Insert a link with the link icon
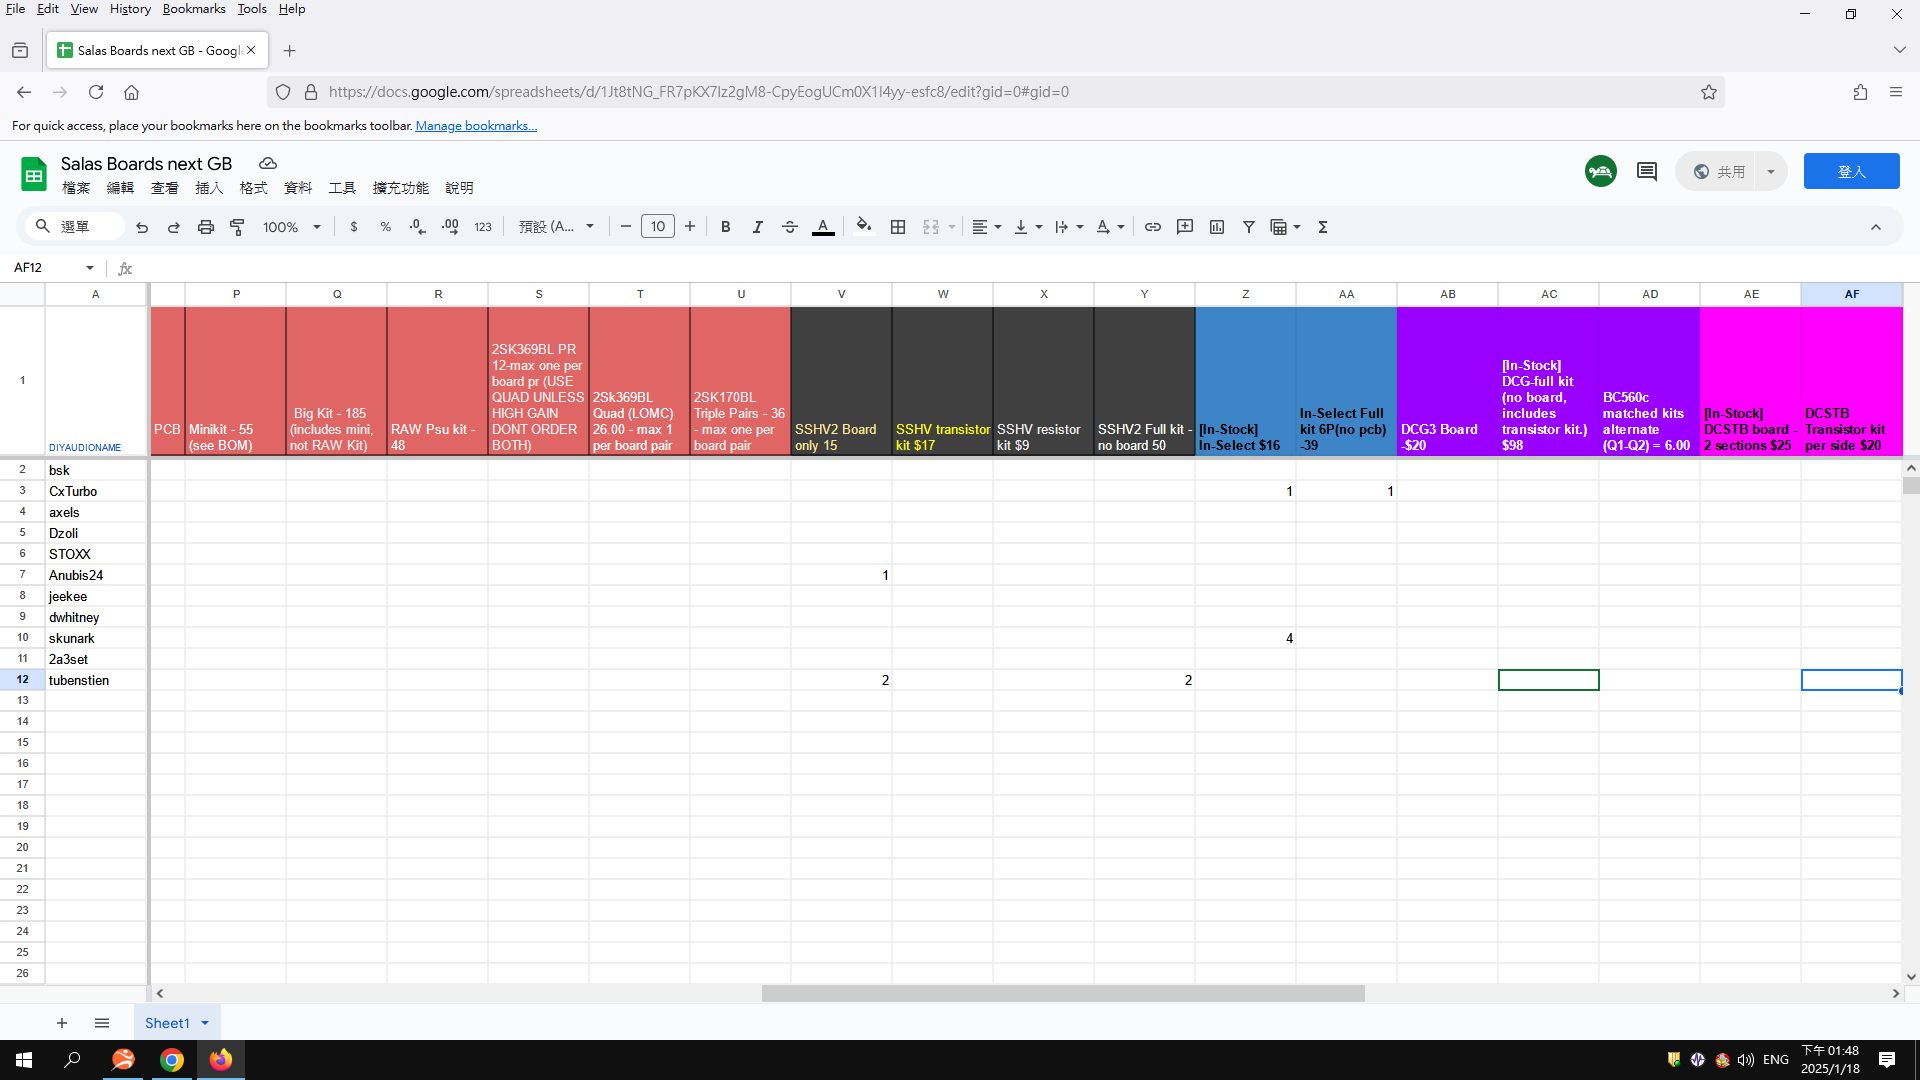Viewport: 1920px width, 1080px height. click(1153, 227)
